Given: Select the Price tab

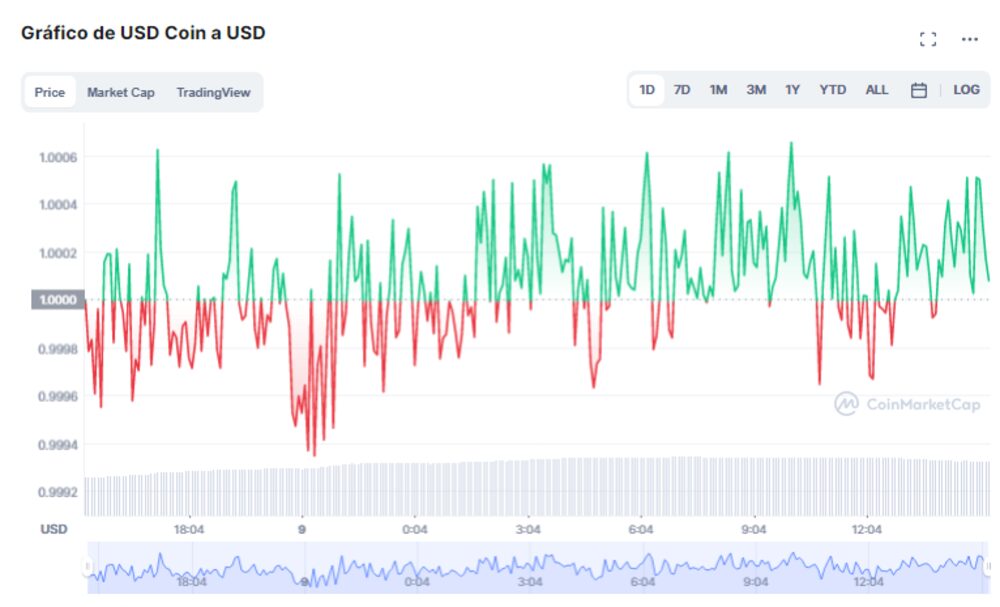Looking at the screenshot, I should click(x=49, y=92).
